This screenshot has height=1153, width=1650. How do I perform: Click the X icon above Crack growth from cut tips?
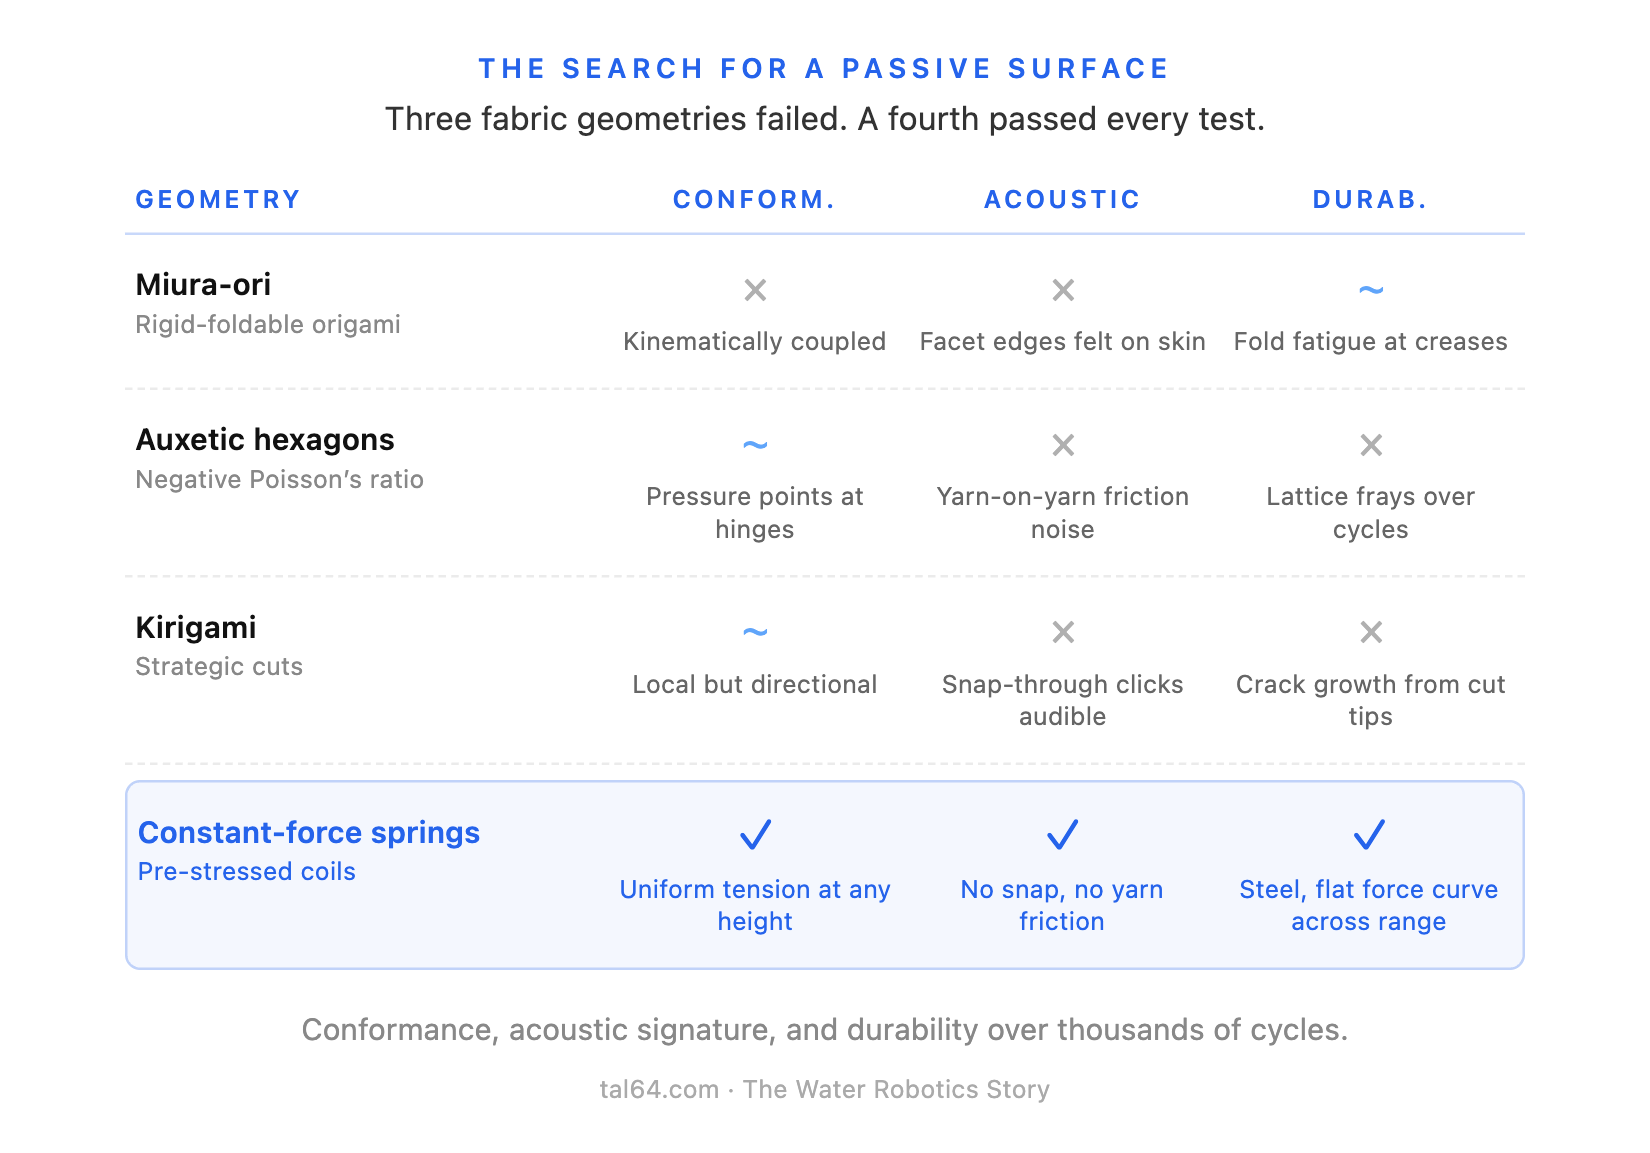click(x=1371, y=632)
